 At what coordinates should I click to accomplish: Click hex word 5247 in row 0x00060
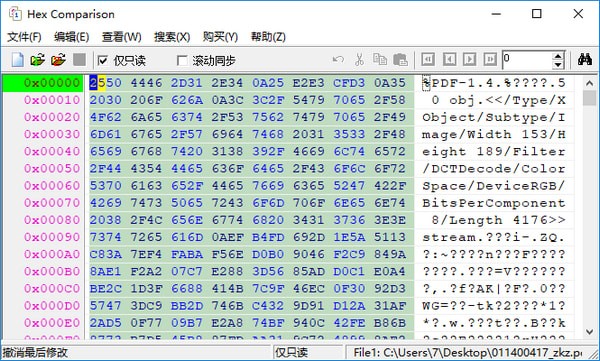[349, 186]
